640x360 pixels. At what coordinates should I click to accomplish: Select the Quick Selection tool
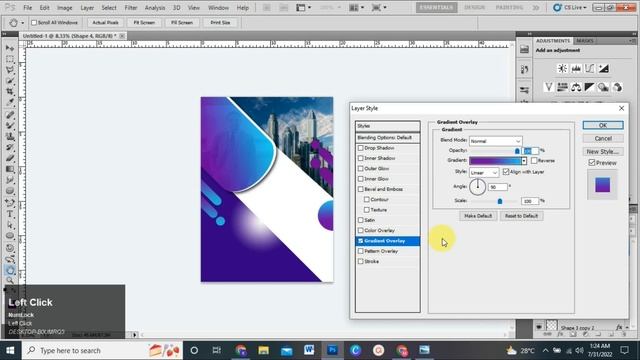[x=10, y=81]
